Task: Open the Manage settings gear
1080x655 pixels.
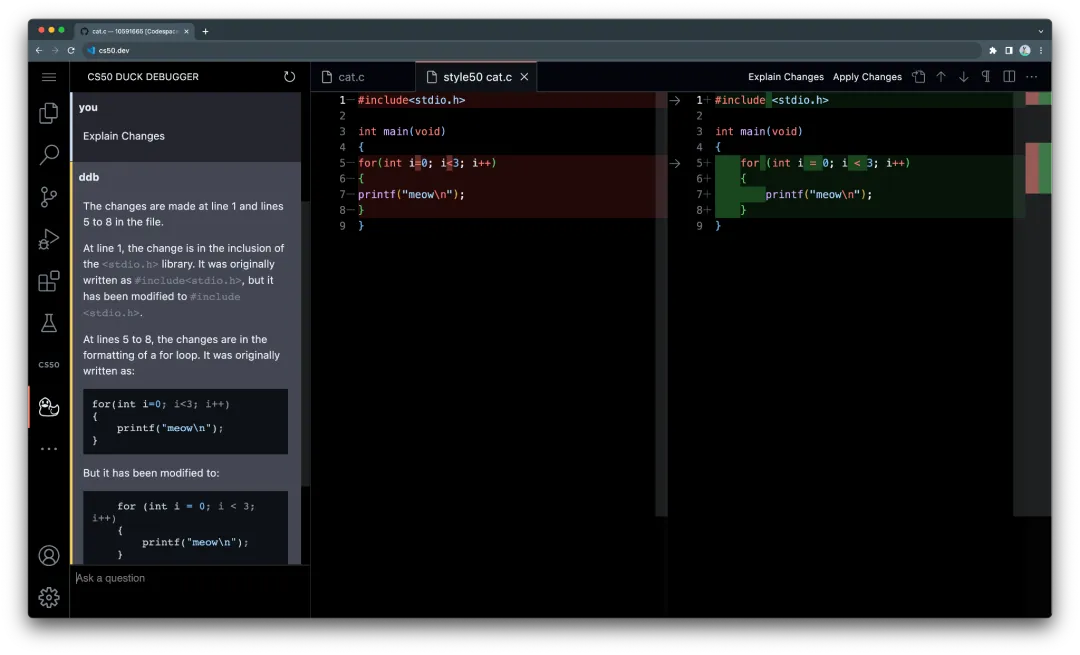Action: tap(48, 597)
